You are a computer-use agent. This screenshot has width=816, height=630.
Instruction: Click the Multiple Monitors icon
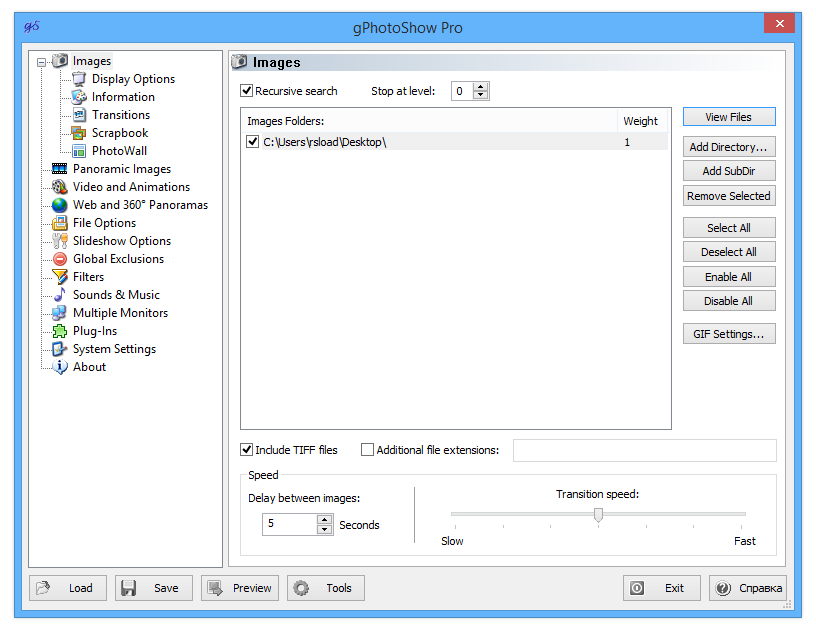pos(60,313)
